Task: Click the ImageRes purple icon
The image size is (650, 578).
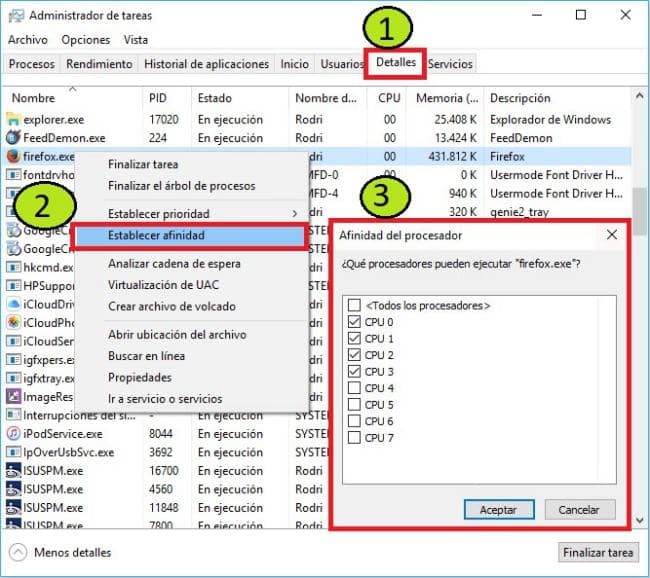Action: tap(13, 396)
